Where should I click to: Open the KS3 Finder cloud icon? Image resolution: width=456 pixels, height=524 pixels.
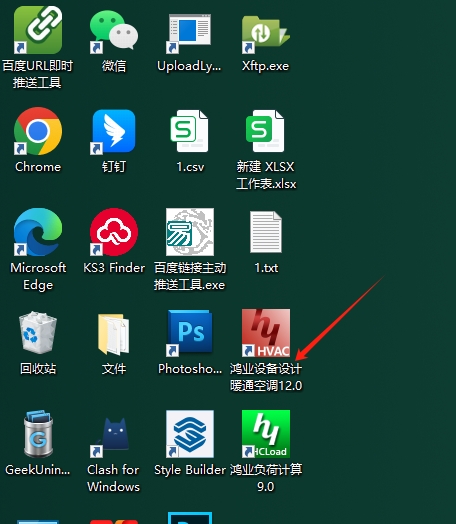click(114, 232)
